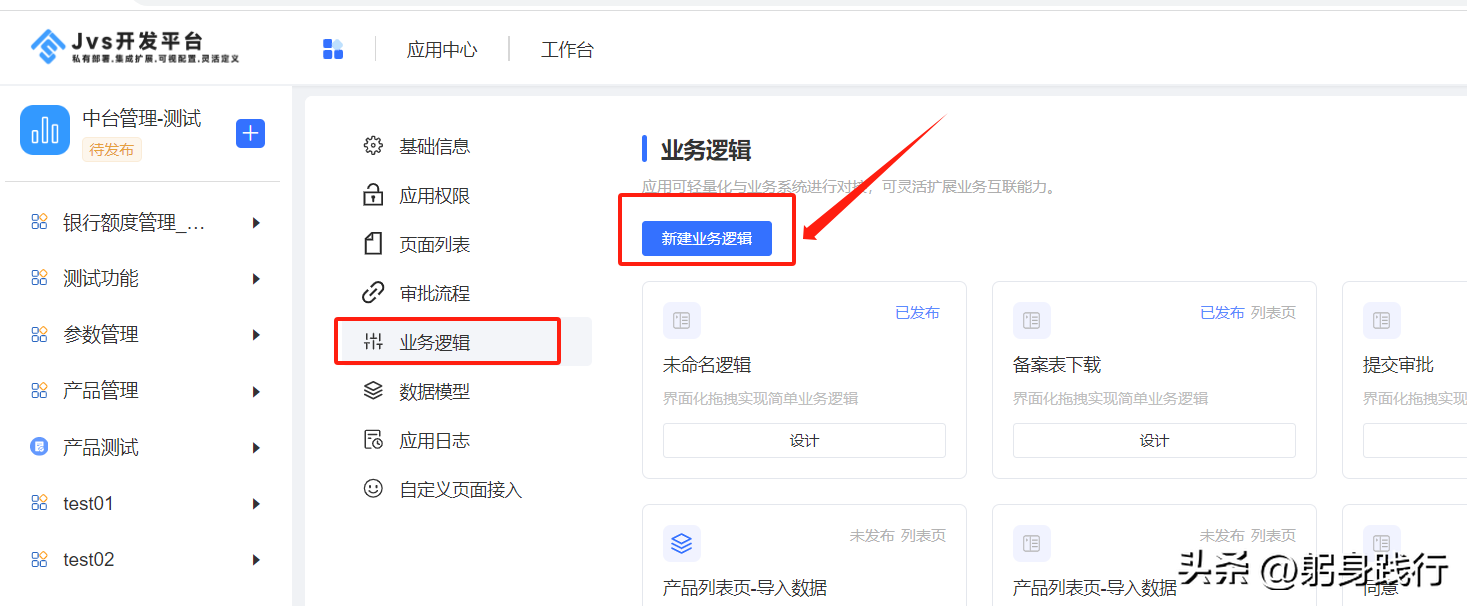Click the smiley icon for 自定义页面接入
Viewport: 1467px width, 606px height.
tap(373, 489)
